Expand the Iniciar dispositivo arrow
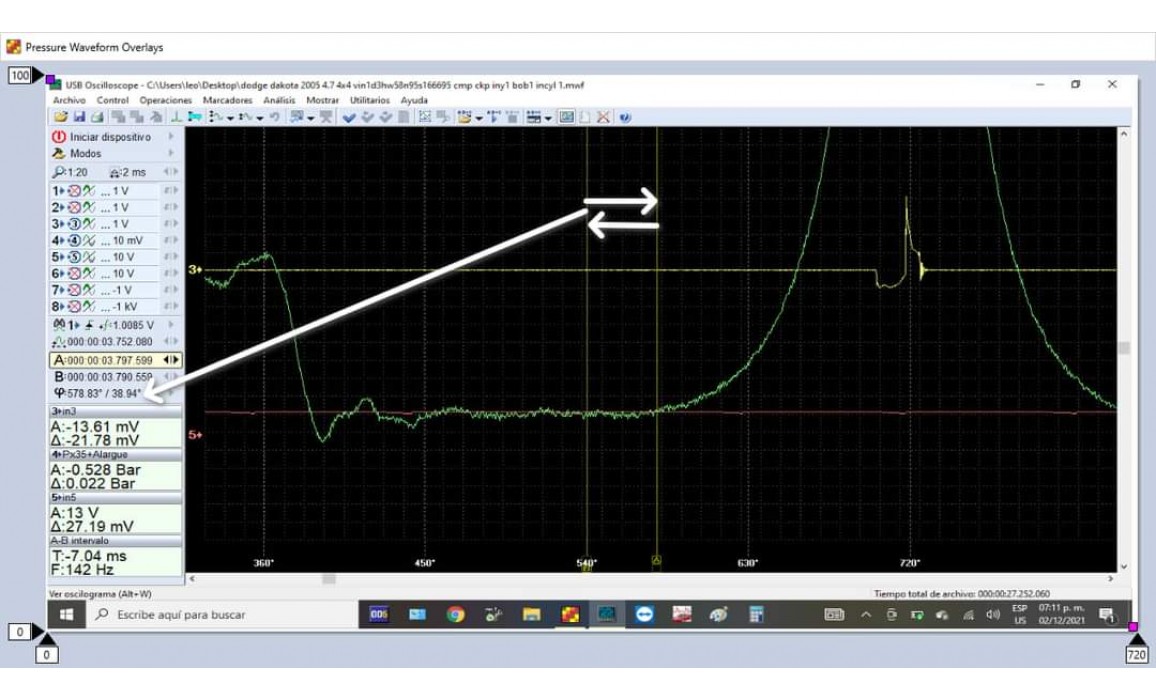This screenshot has height=700, width=1156. 171,136
